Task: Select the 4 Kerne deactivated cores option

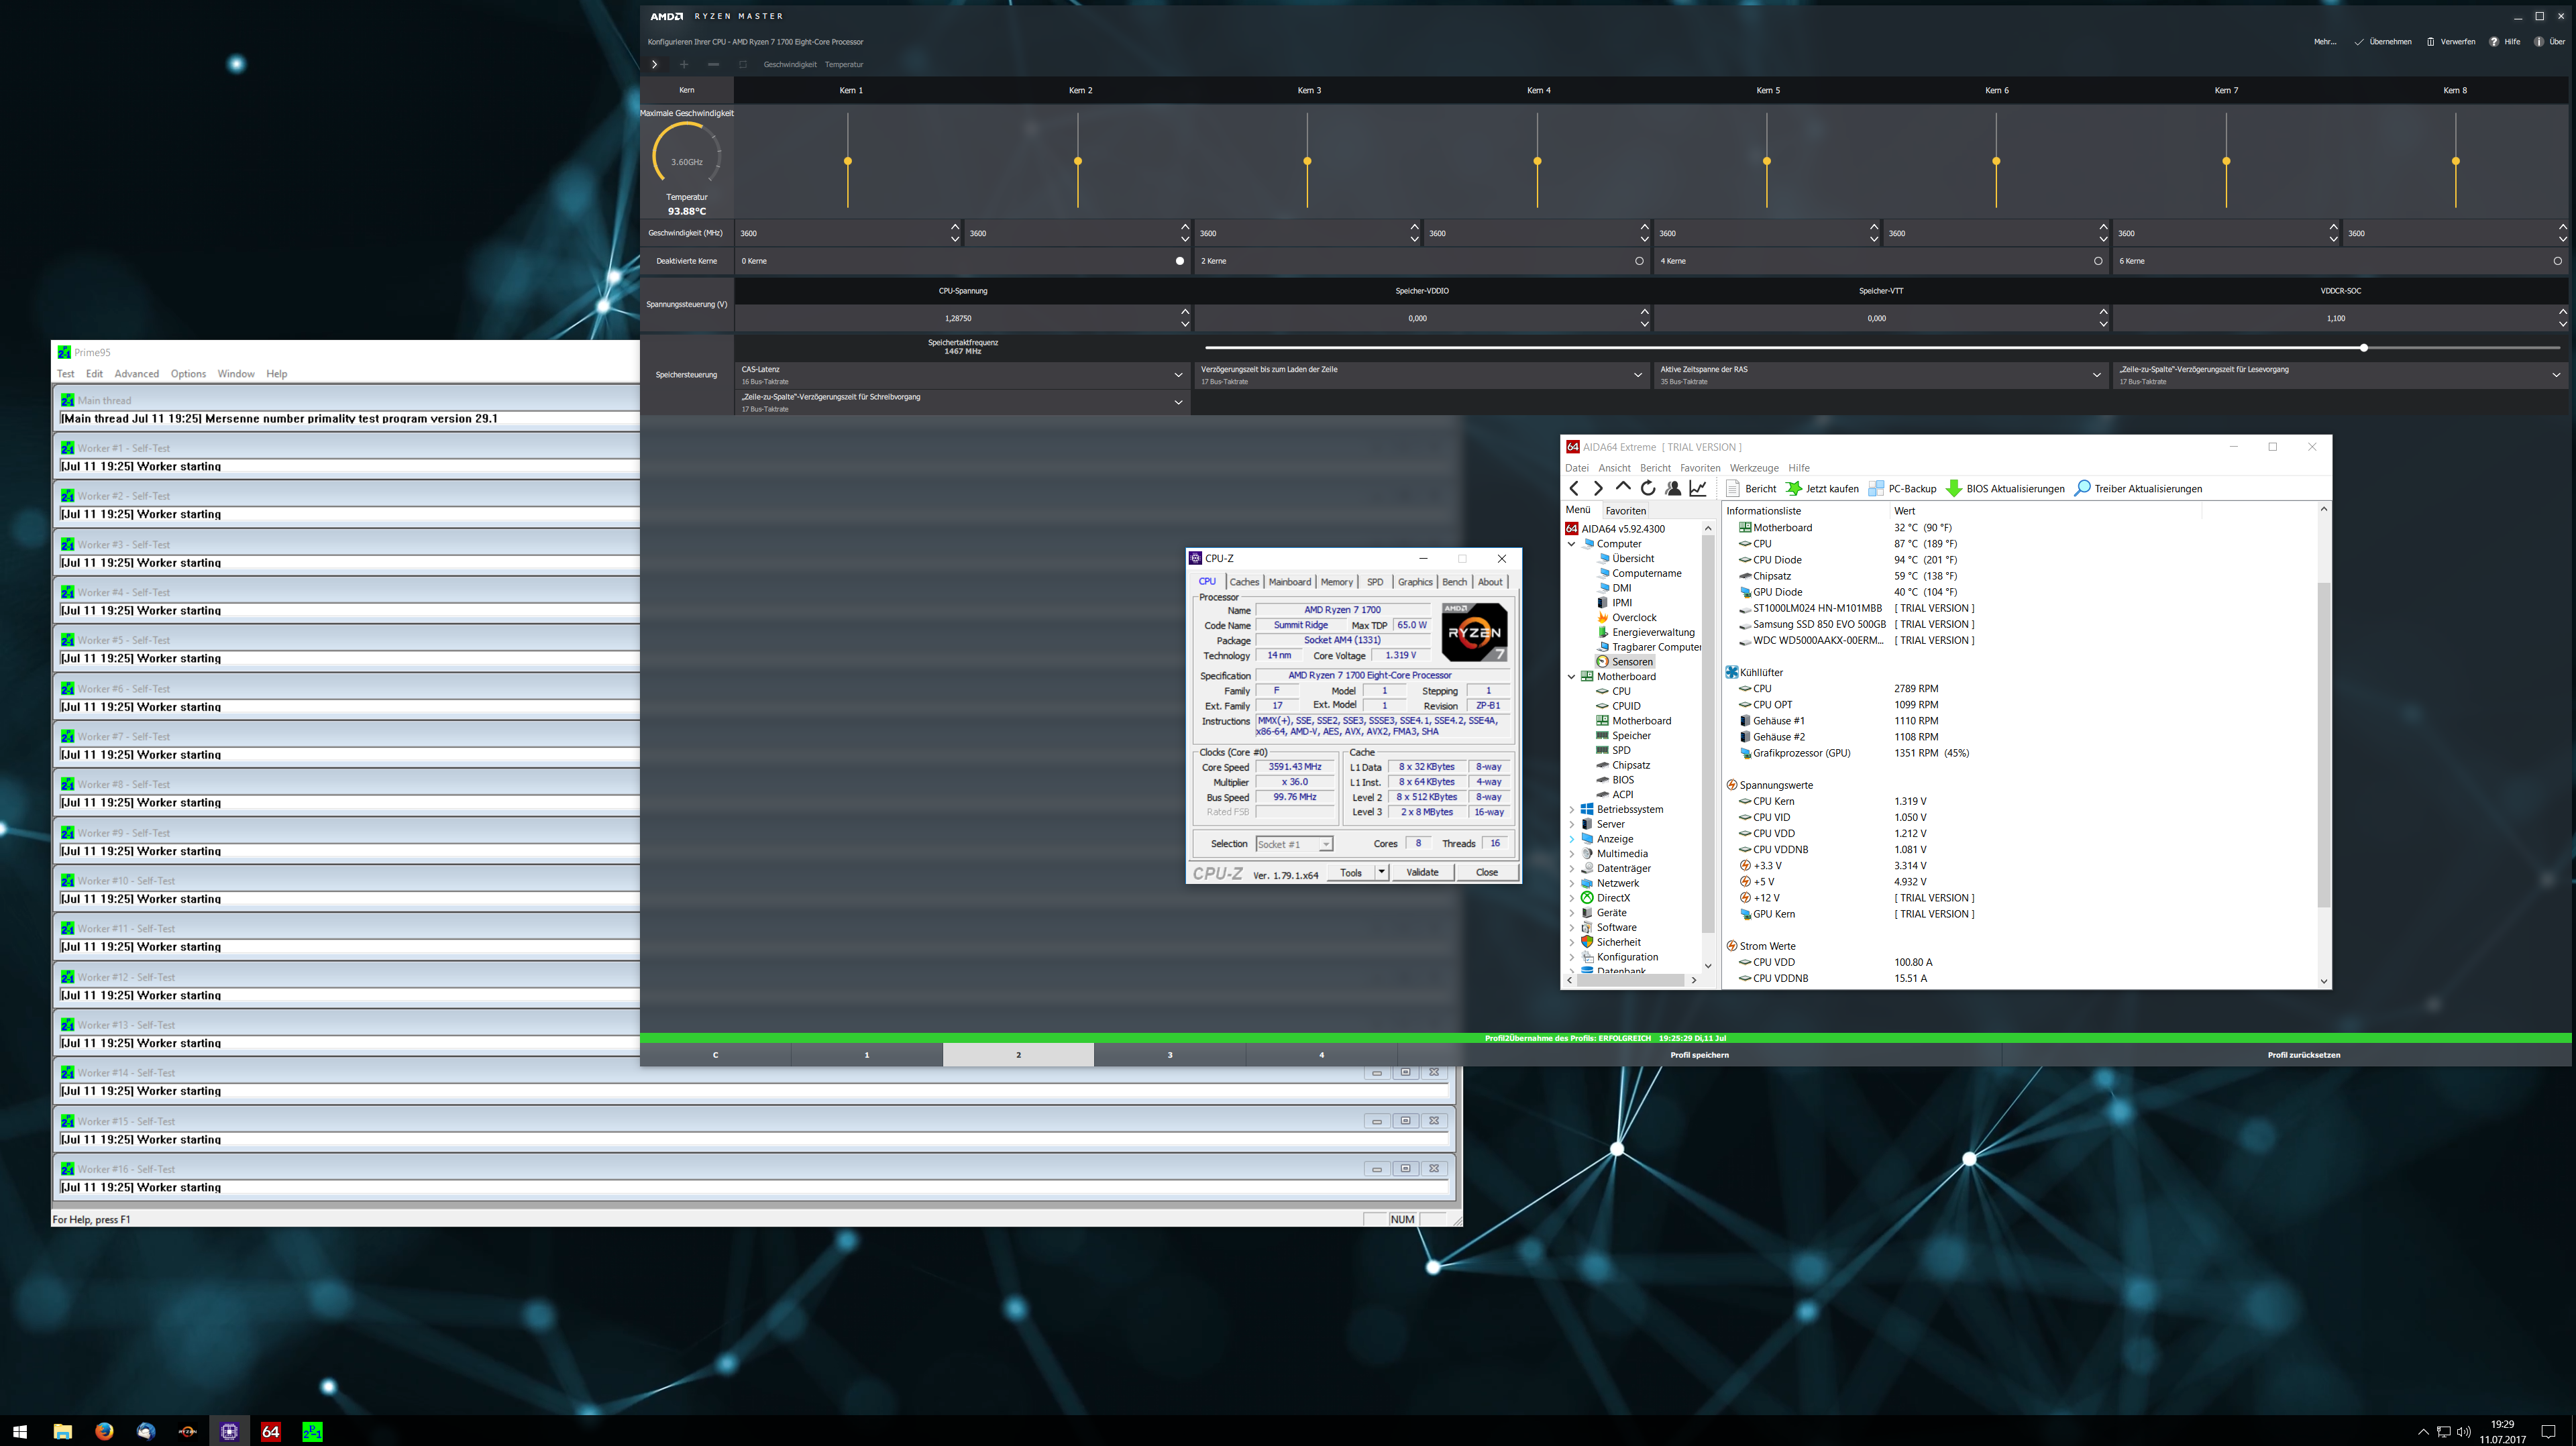Action: pos(2098,261)
